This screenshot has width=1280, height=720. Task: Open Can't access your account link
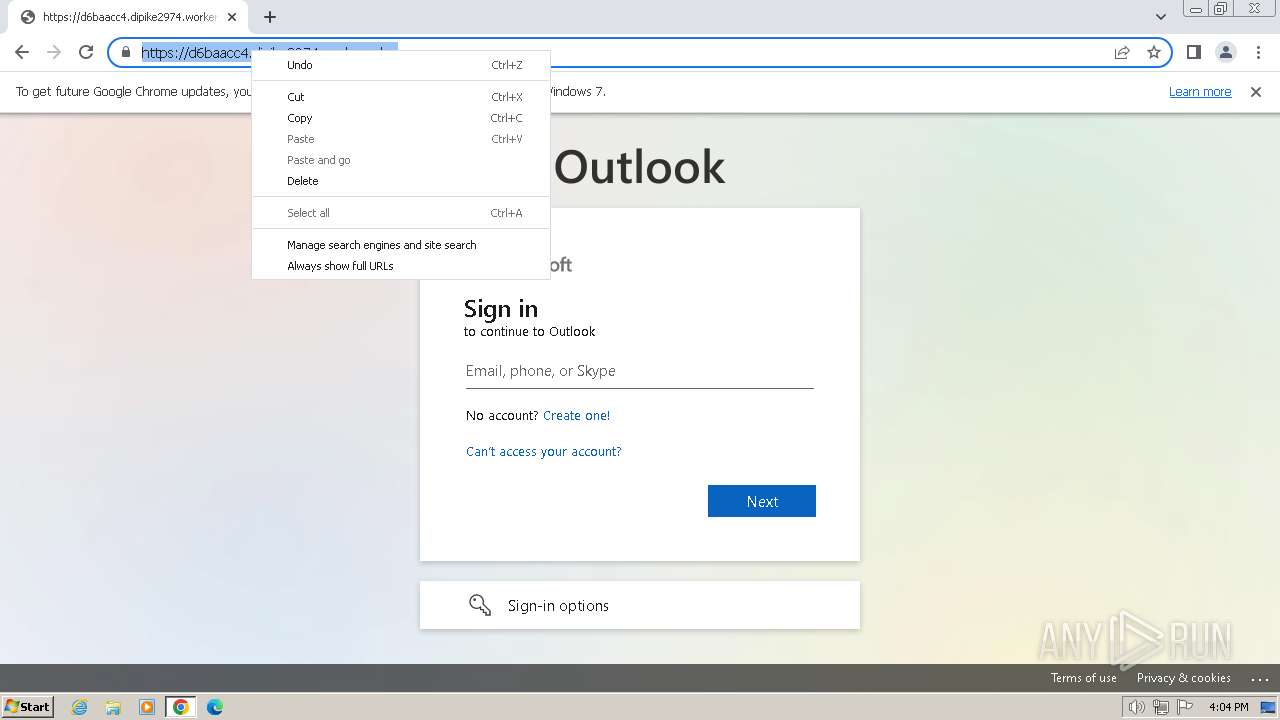click(544, 452)
